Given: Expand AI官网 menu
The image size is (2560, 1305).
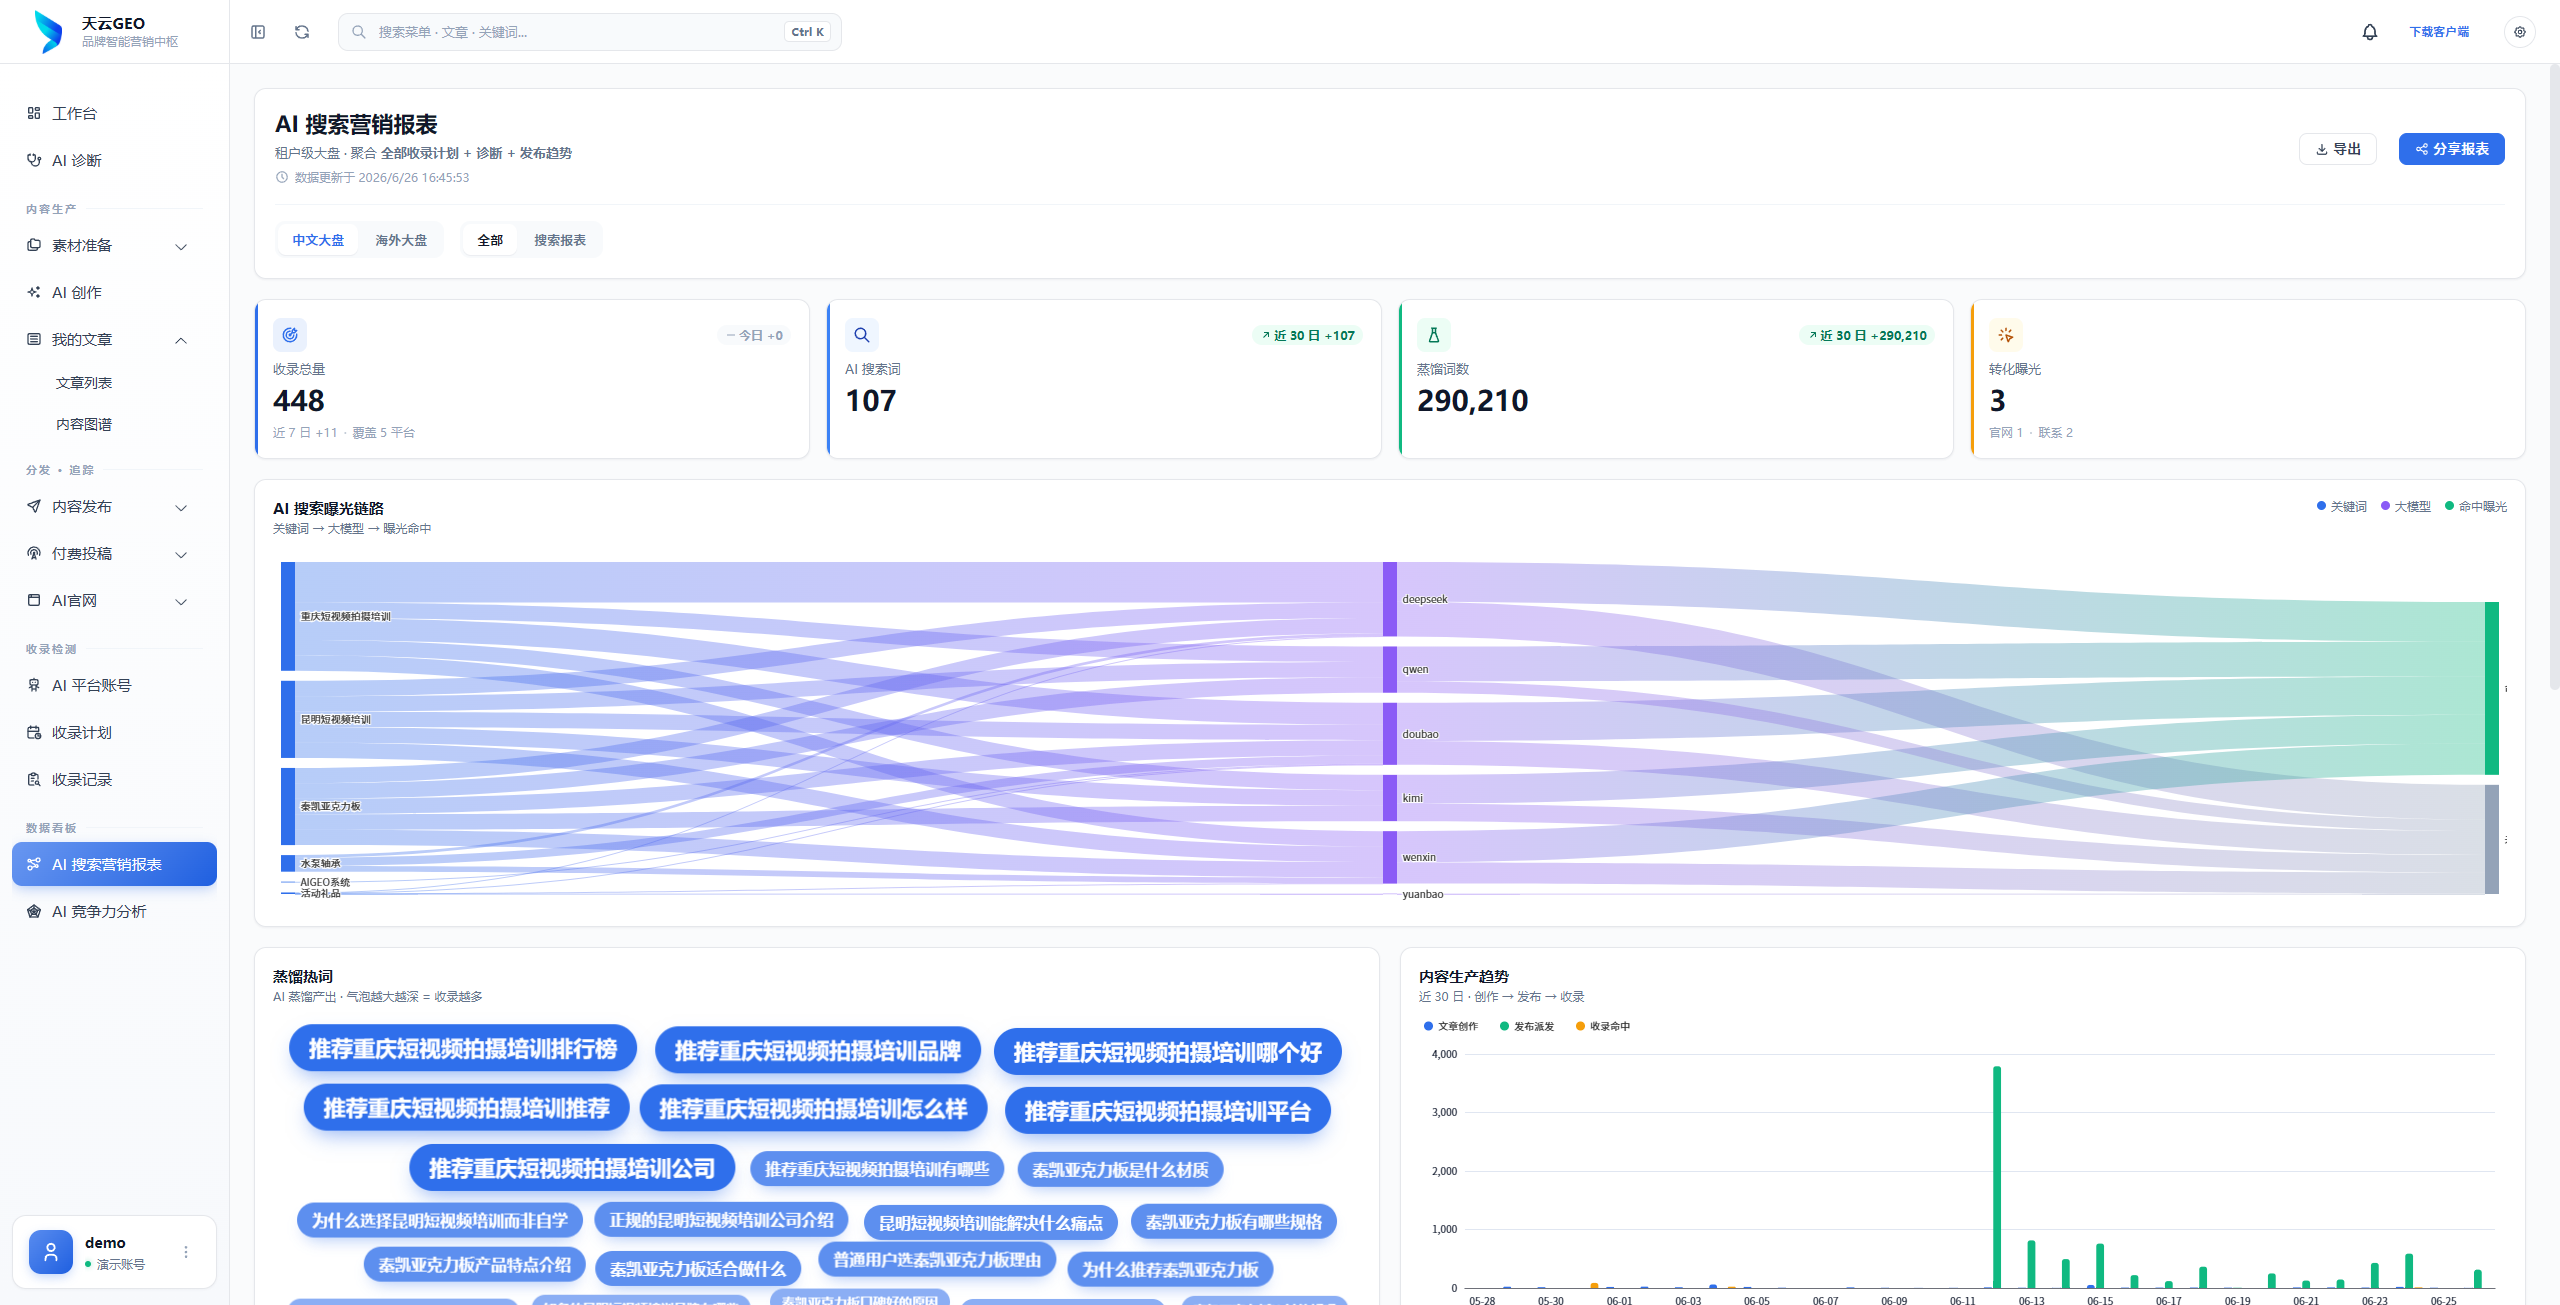Looking at the screenshot, I should click(114, 600).
